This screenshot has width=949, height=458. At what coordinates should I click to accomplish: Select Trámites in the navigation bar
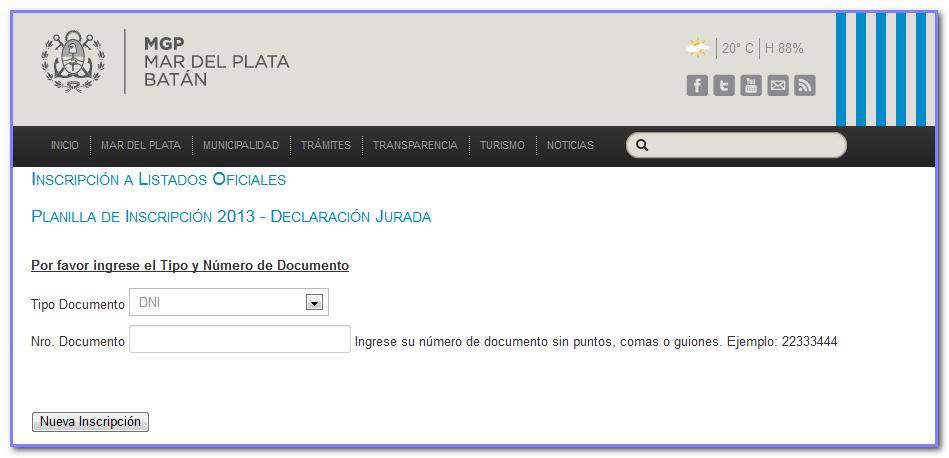tap(326, 146)
